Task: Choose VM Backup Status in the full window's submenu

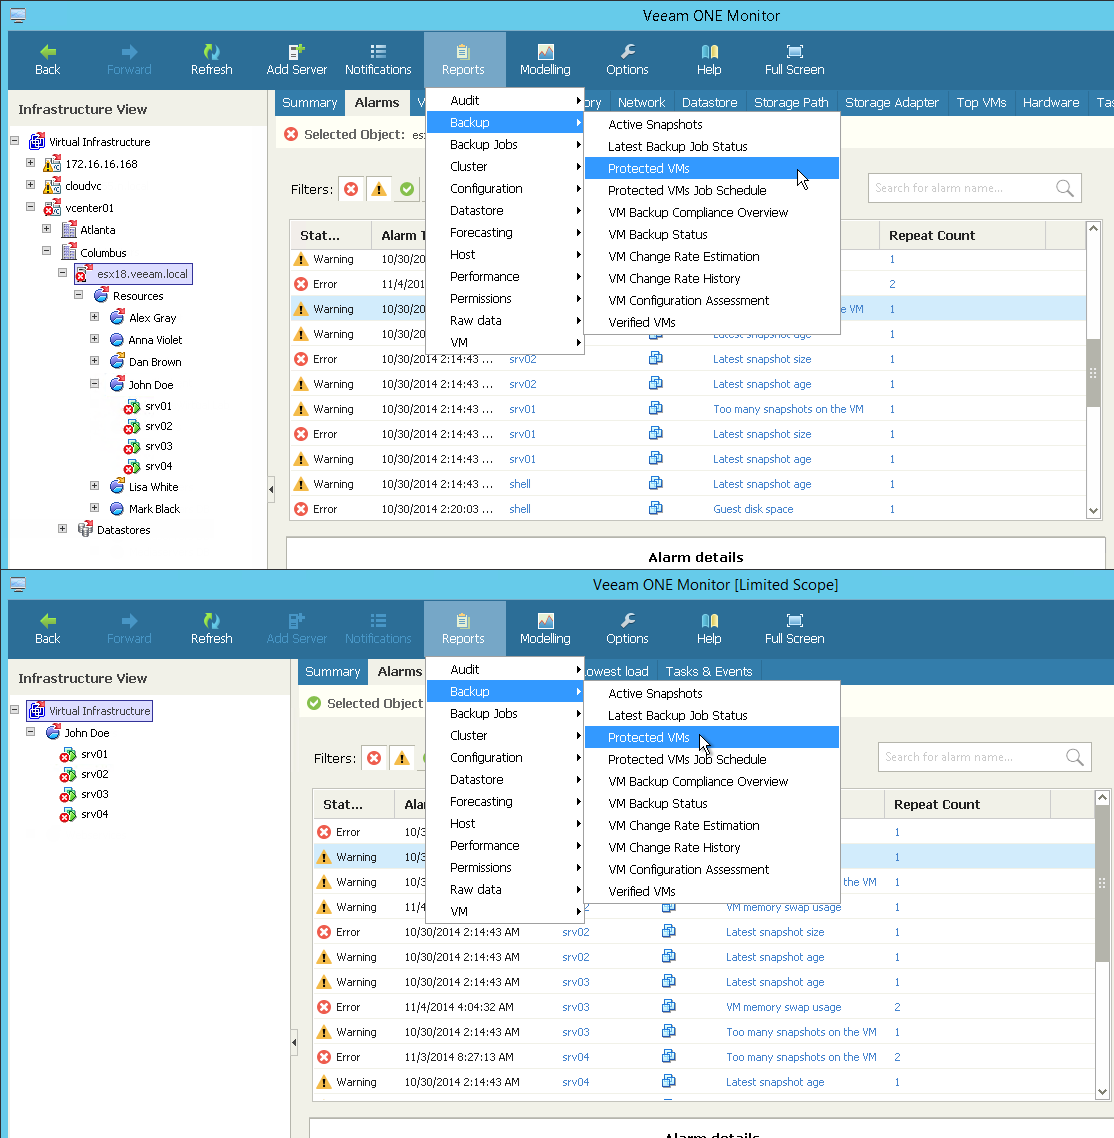Action: pyautogui.click(x=712, y=234)
